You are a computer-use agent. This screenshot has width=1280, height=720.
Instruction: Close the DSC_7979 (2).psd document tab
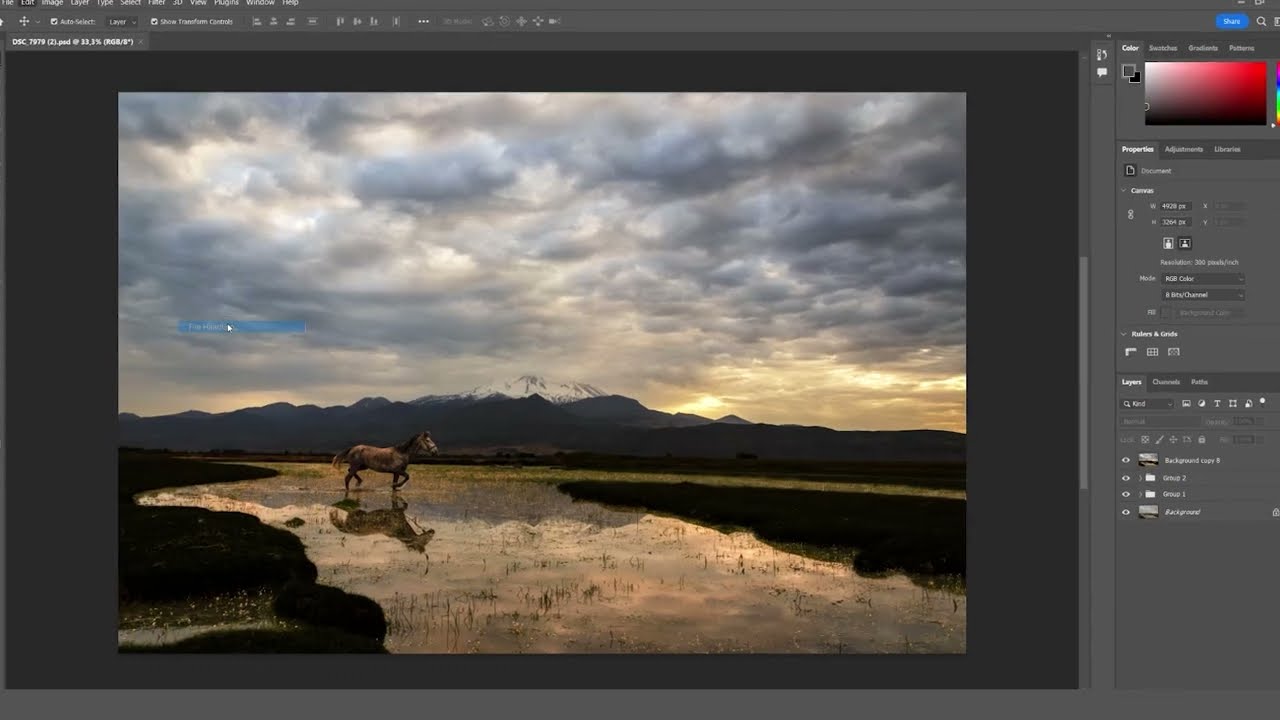point(142,42)
